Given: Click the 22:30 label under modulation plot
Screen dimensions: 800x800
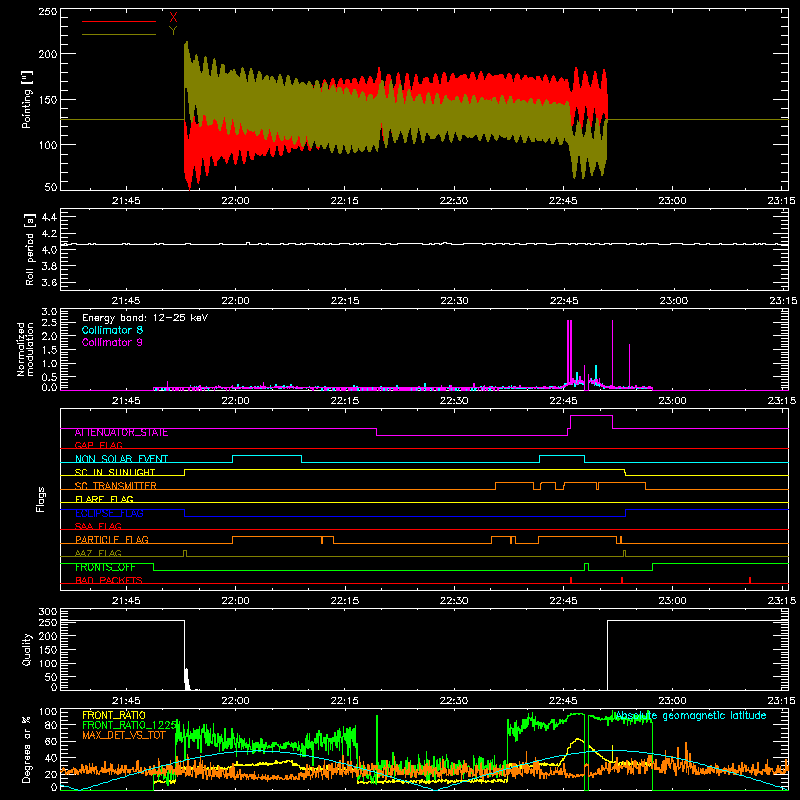Looking at the screenshot, I should 454,401.
